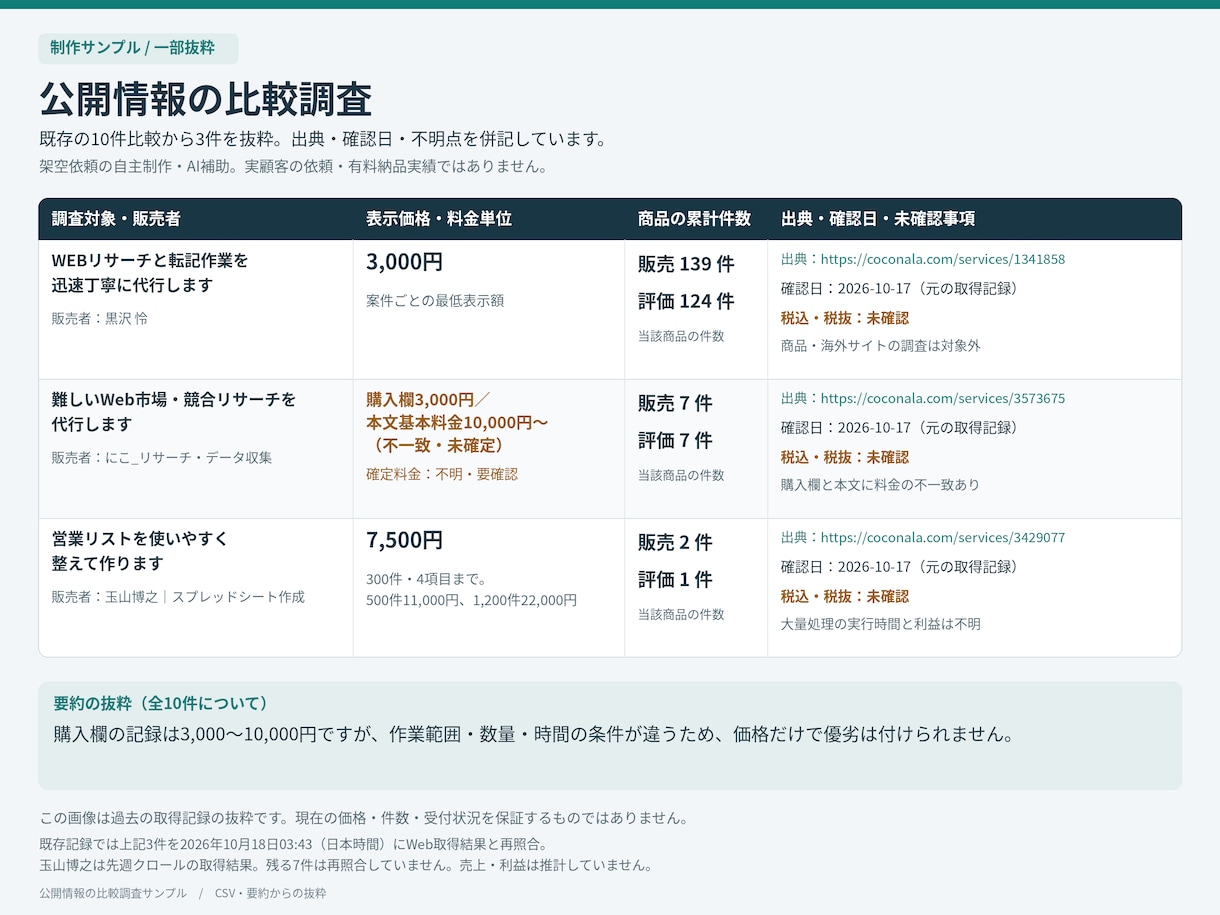Screen dimensions: 1220x915
Task: Click 300件・4項目まで。 pricing note
Action: pos(426,579)
